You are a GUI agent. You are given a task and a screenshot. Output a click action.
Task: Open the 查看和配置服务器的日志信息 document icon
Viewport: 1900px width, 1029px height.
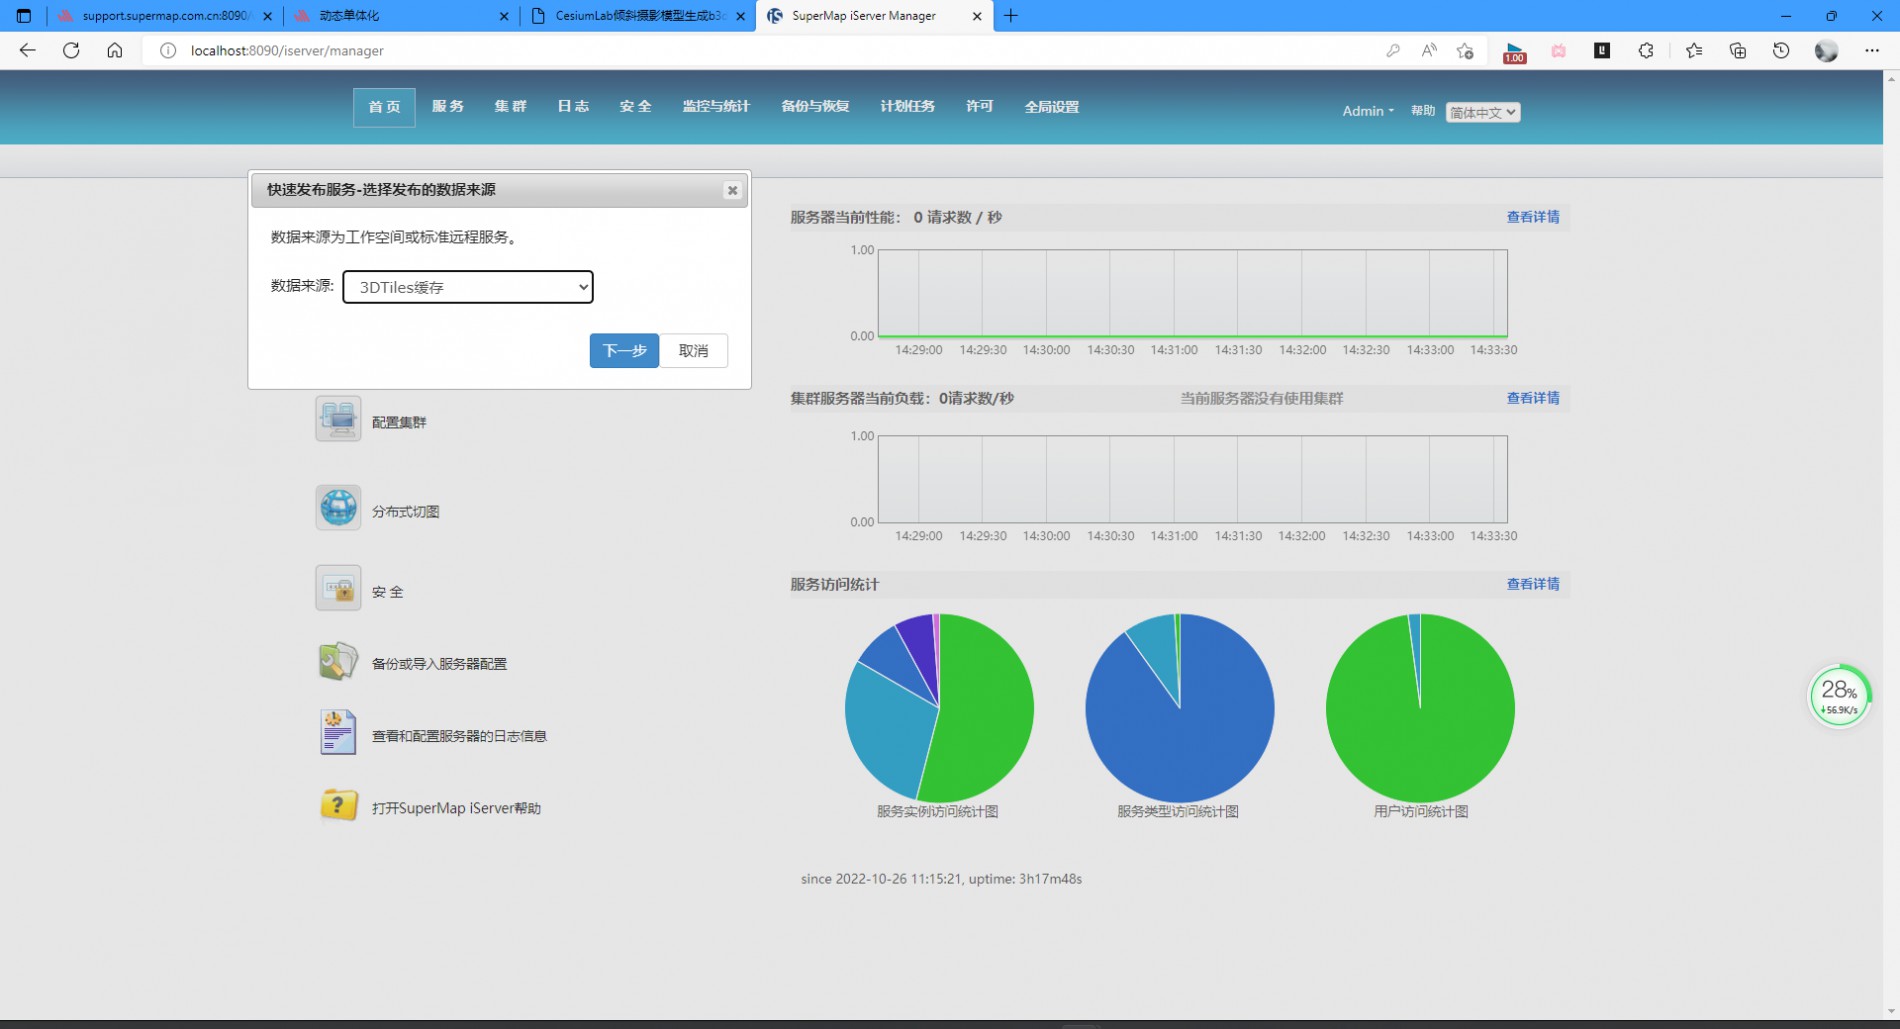[x=338, y=732]
